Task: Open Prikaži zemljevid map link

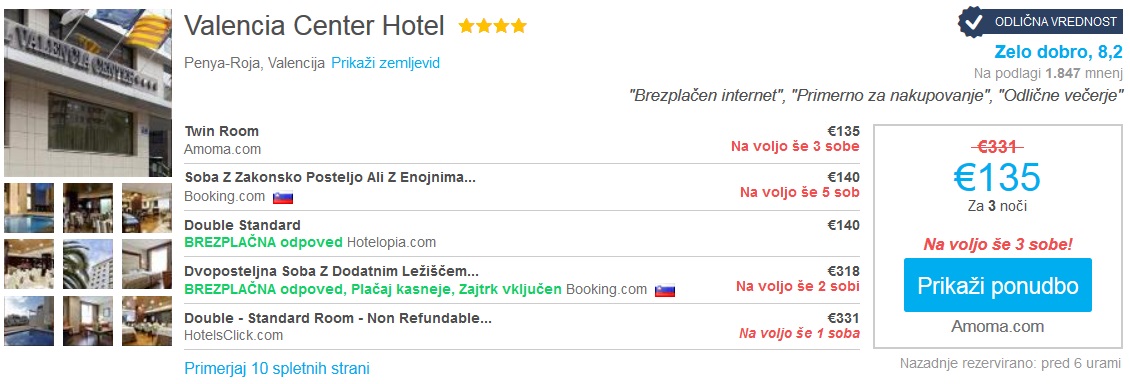Action: 386,63
